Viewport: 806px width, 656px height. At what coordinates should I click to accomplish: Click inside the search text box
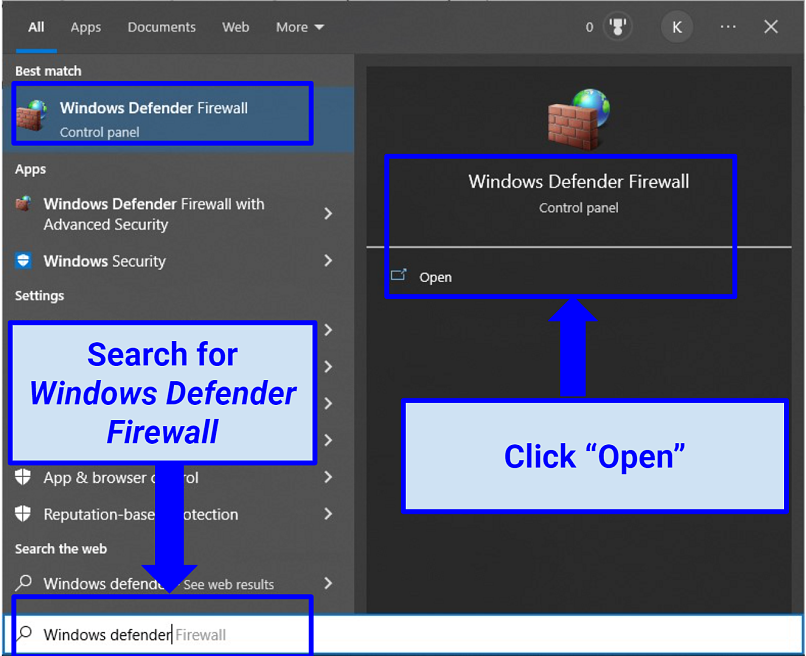point(403,635)
